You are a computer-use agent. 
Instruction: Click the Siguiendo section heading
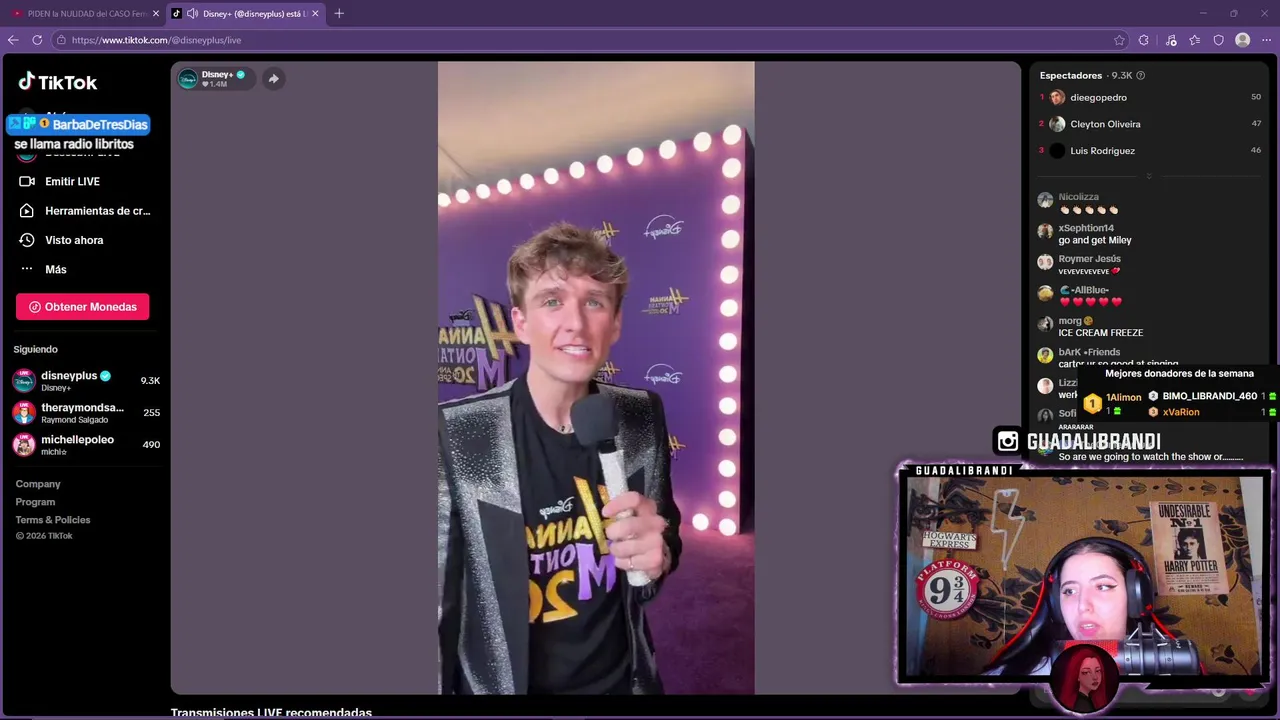tap(36, 349)
